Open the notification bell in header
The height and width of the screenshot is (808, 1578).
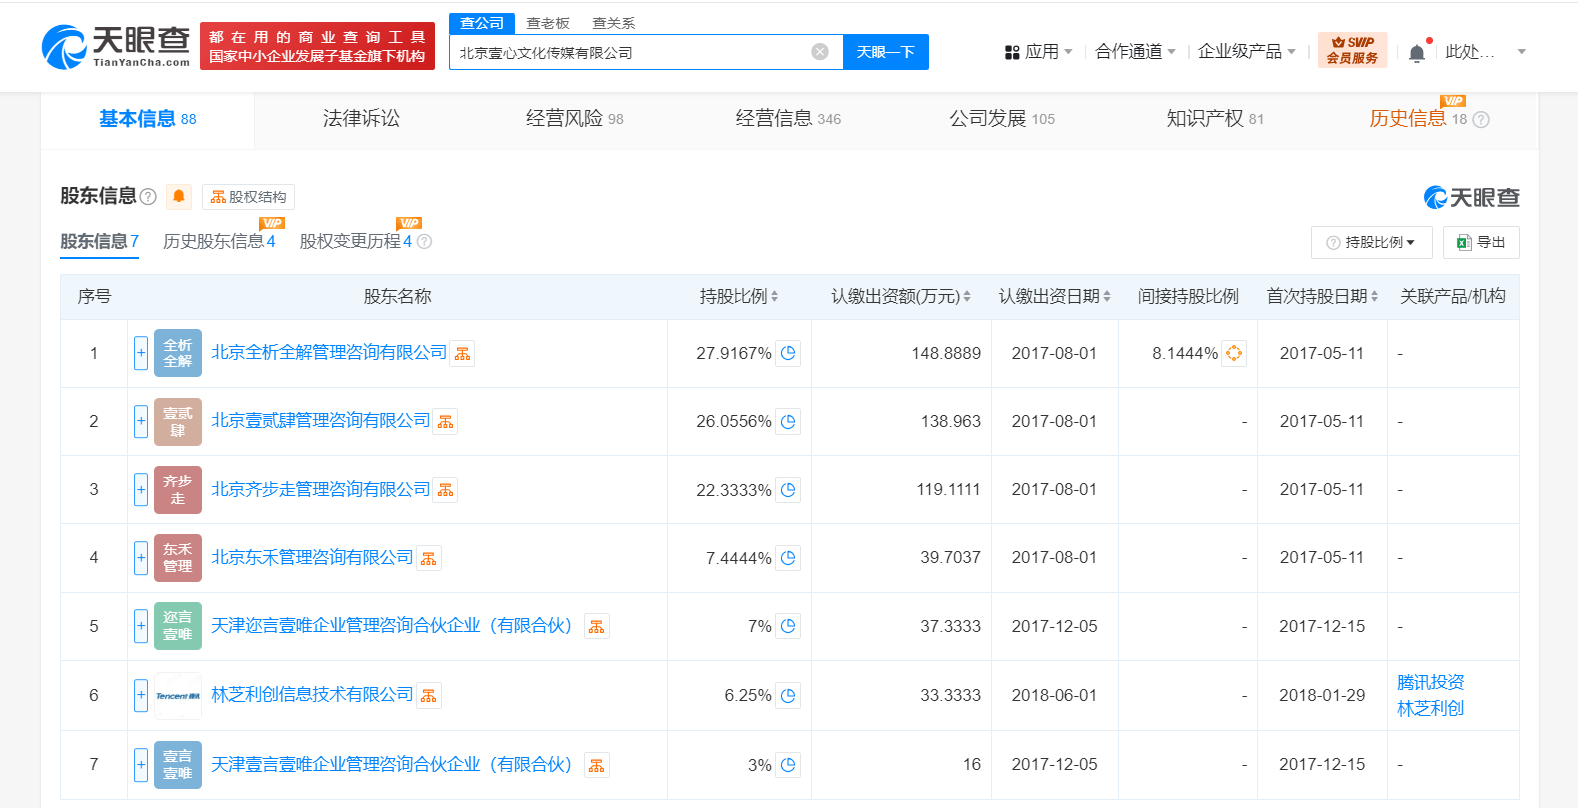click(x=1417, y=53)
